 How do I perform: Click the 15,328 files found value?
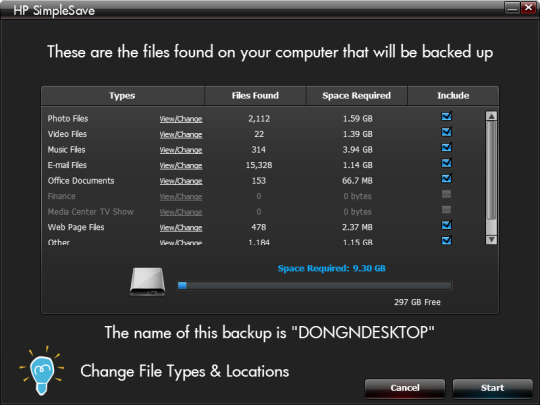click(259, 165)
